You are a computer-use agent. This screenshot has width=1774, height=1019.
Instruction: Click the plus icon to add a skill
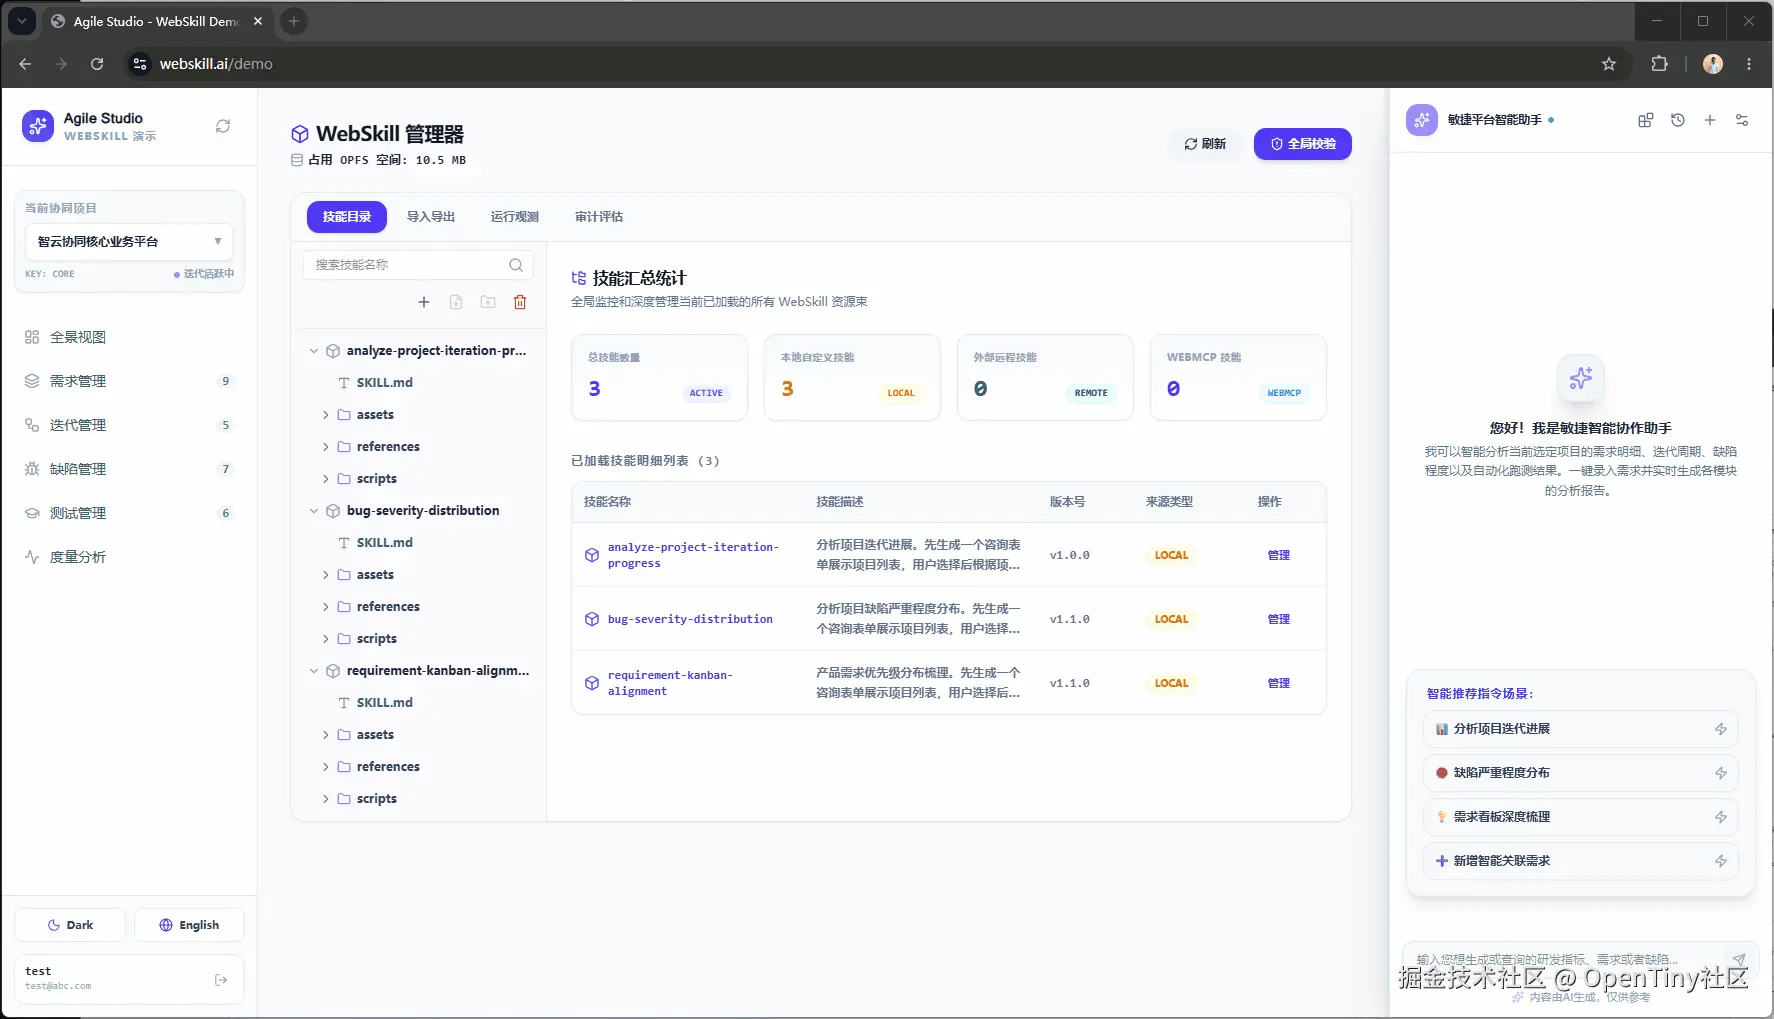[424, 302]
